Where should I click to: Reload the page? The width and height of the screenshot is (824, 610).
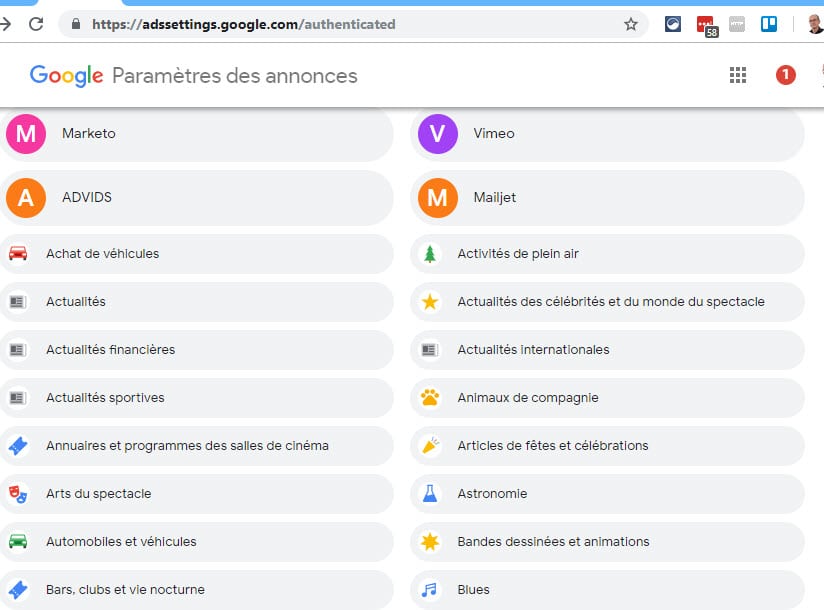(x=36, y=24)
